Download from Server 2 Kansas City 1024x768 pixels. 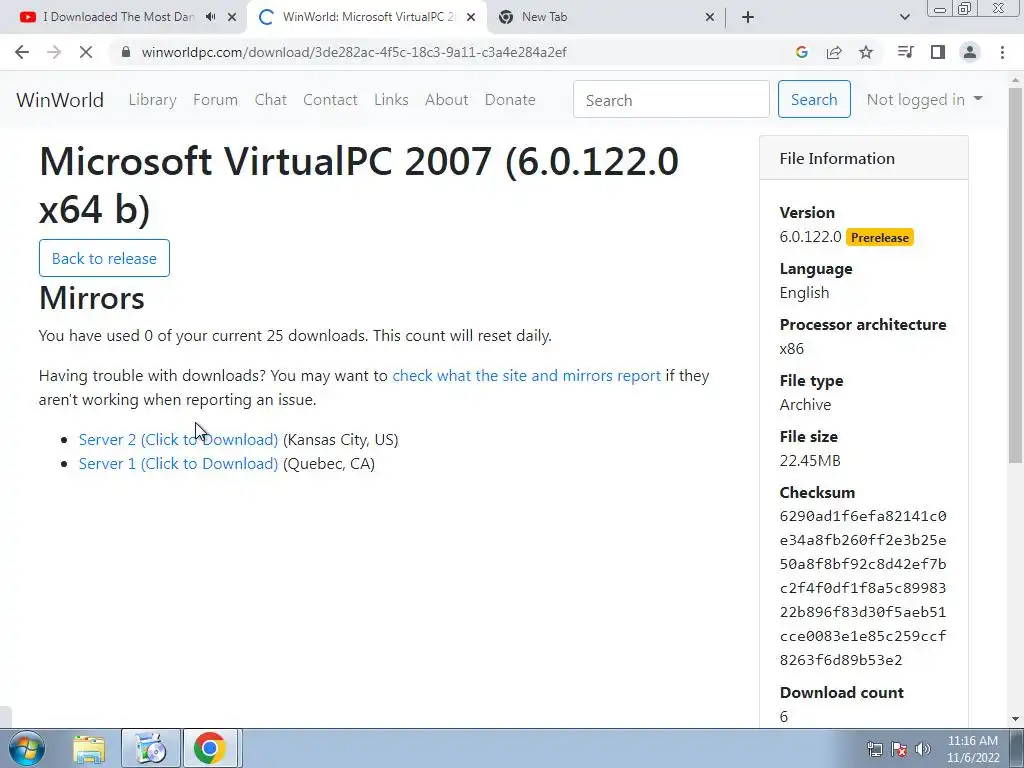point(178,440)
